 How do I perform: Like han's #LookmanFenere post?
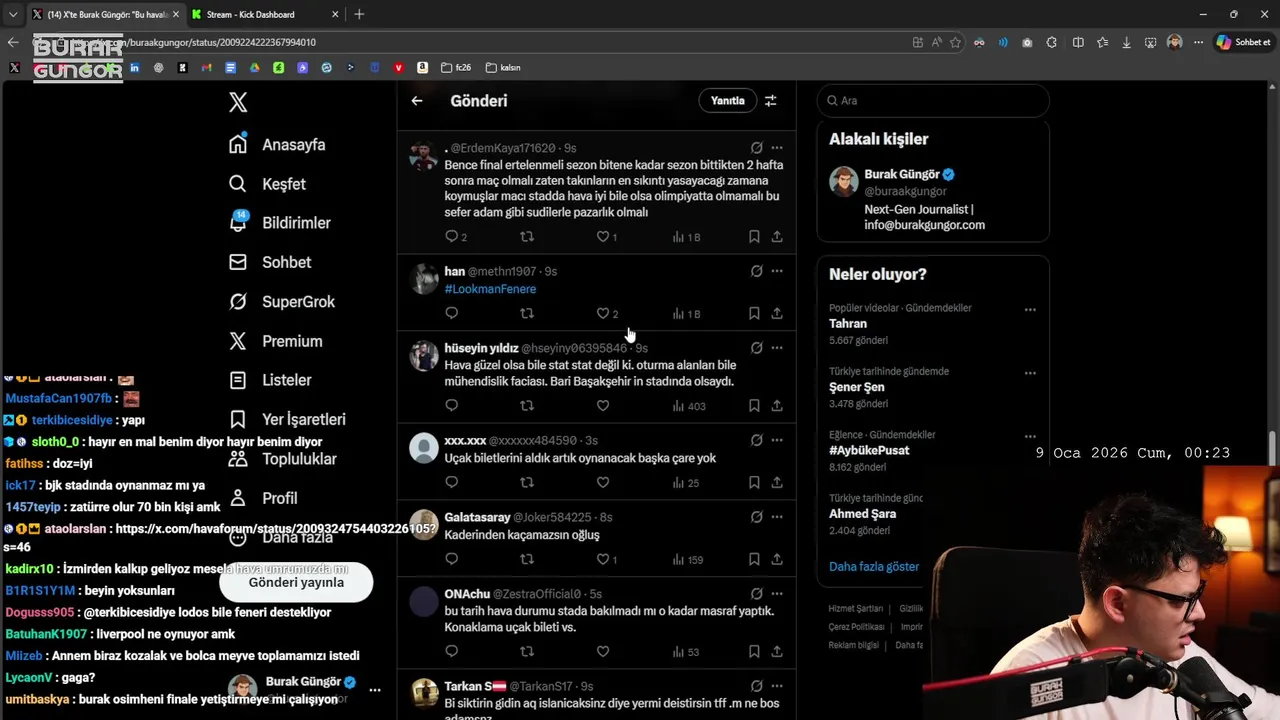[x=603, y=313]
